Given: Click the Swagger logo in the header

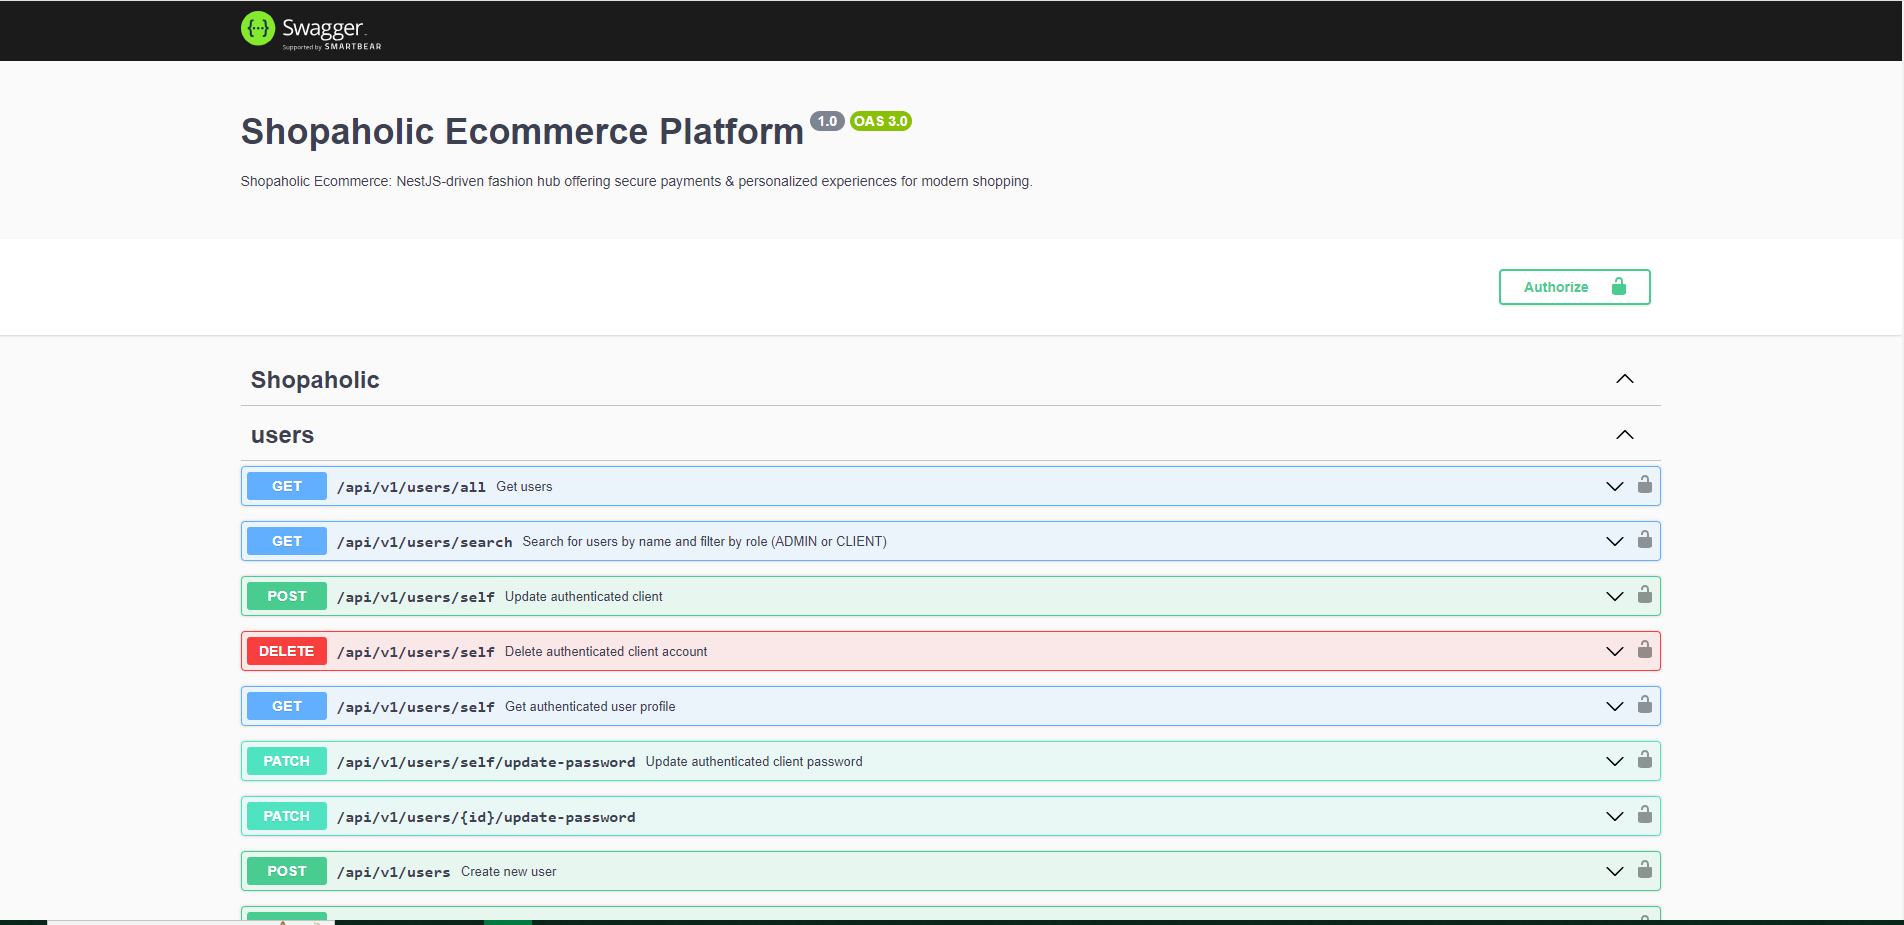Looking at the screenshot, I should click(x=311, y=30).
